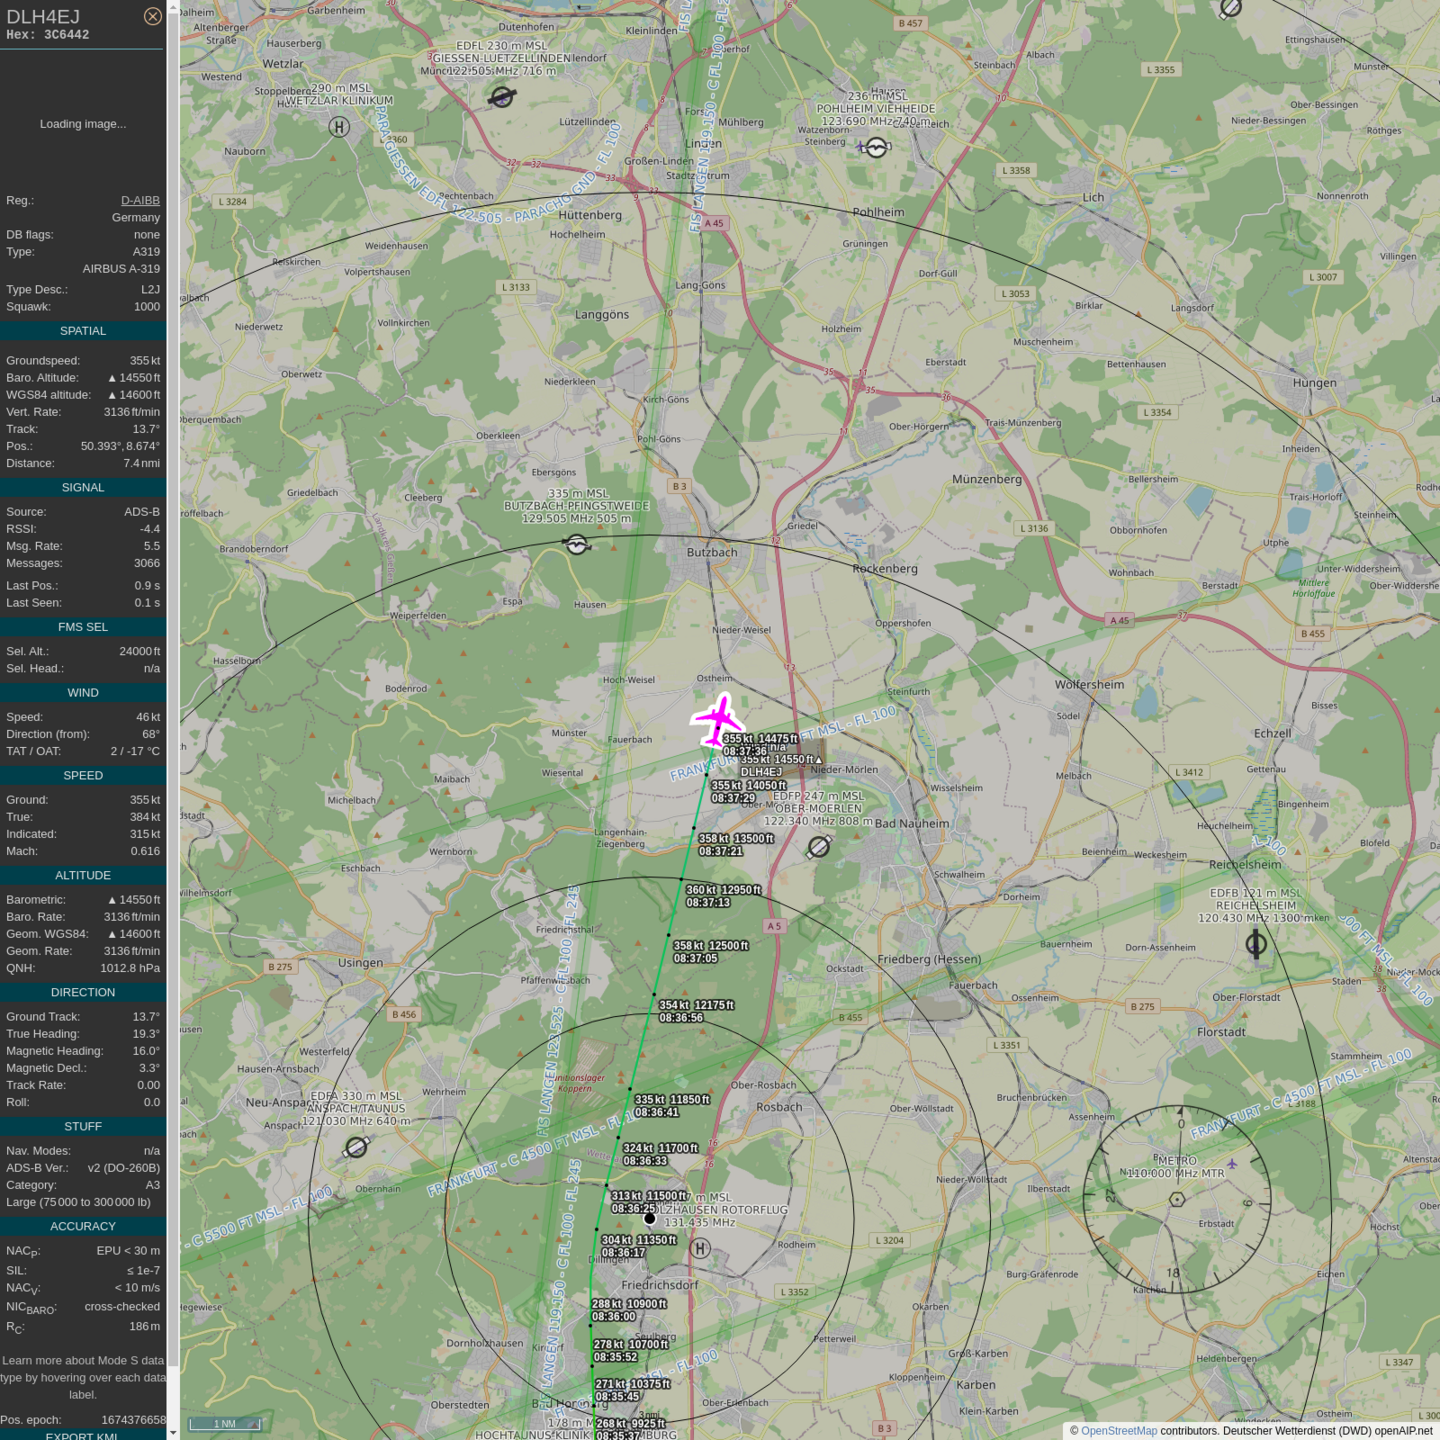Viewport: 1440px width, 1440px height.
Task: Open the OpenStreetMap attribution link
Action: pyautogui.click(x=1118, y=1431)
